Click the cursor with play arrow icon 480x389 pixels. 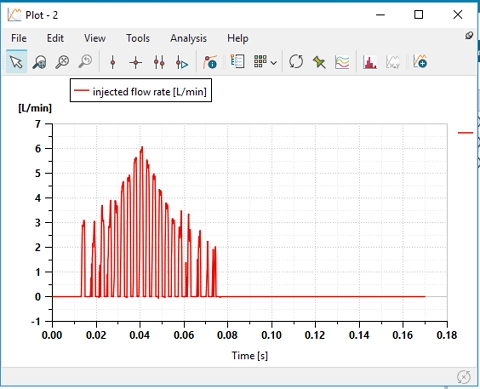(x=182, y=62)
